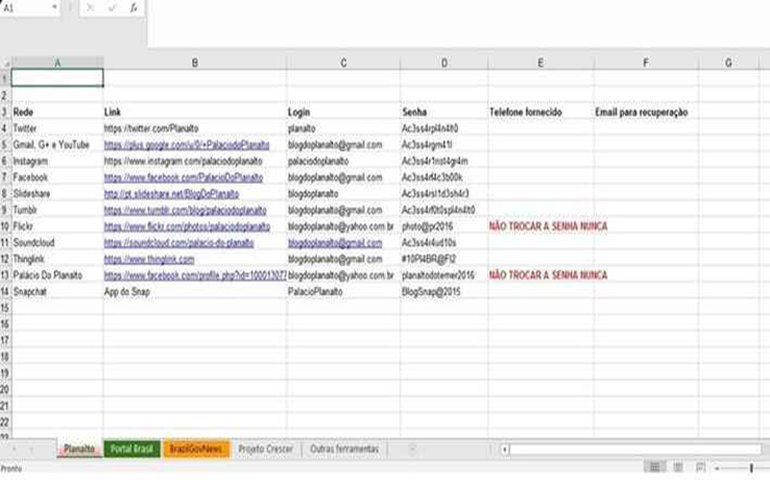This screenshot has width=770, height=480.
Task: Open the www.thinglink.com link
Action: tap(149, 259)
